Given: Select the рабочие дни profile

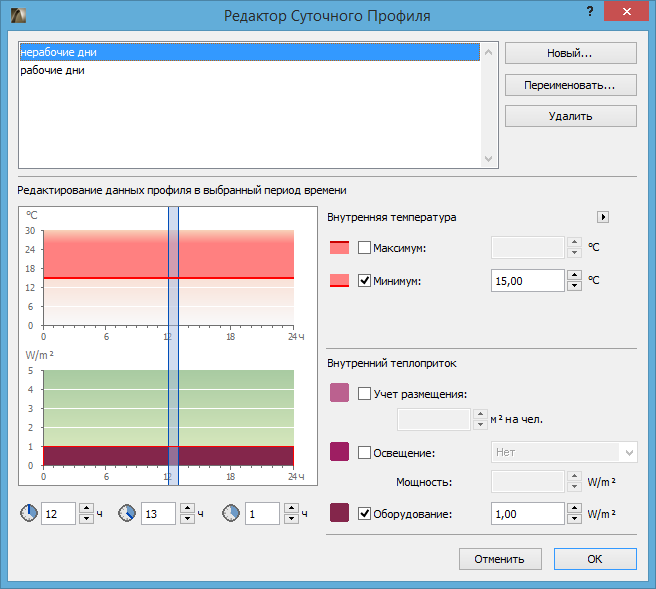Looking at the screenshot, I should click(x=250, y=70).
